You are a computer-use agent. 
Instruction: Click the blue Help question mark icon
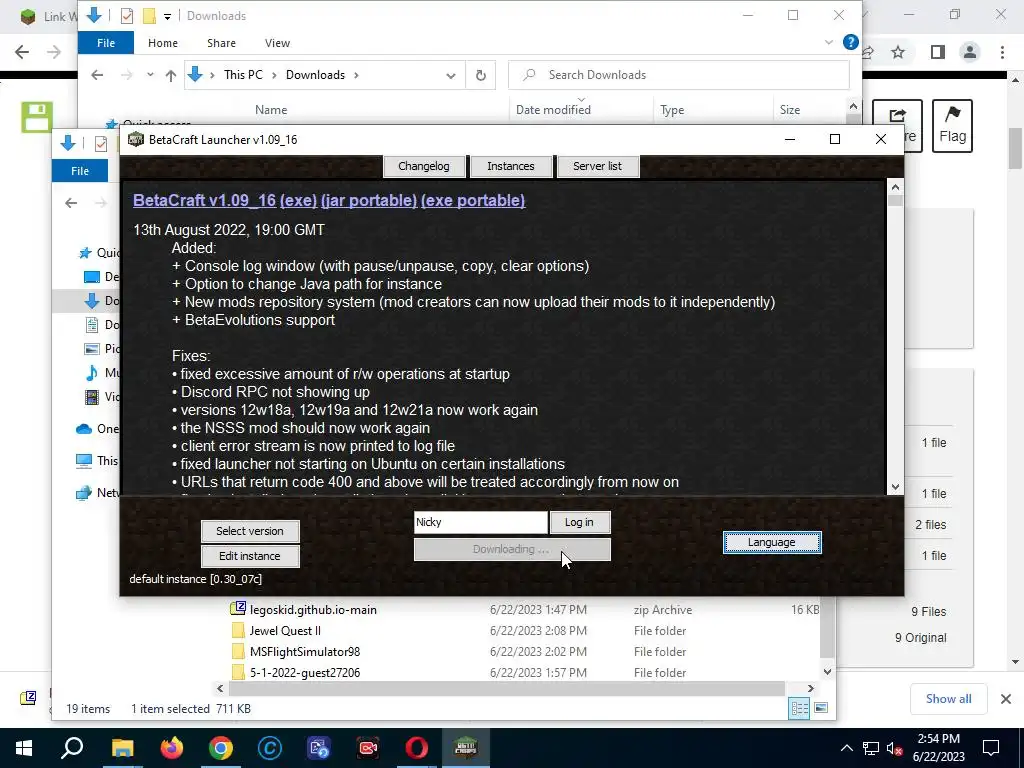[850, 42]
